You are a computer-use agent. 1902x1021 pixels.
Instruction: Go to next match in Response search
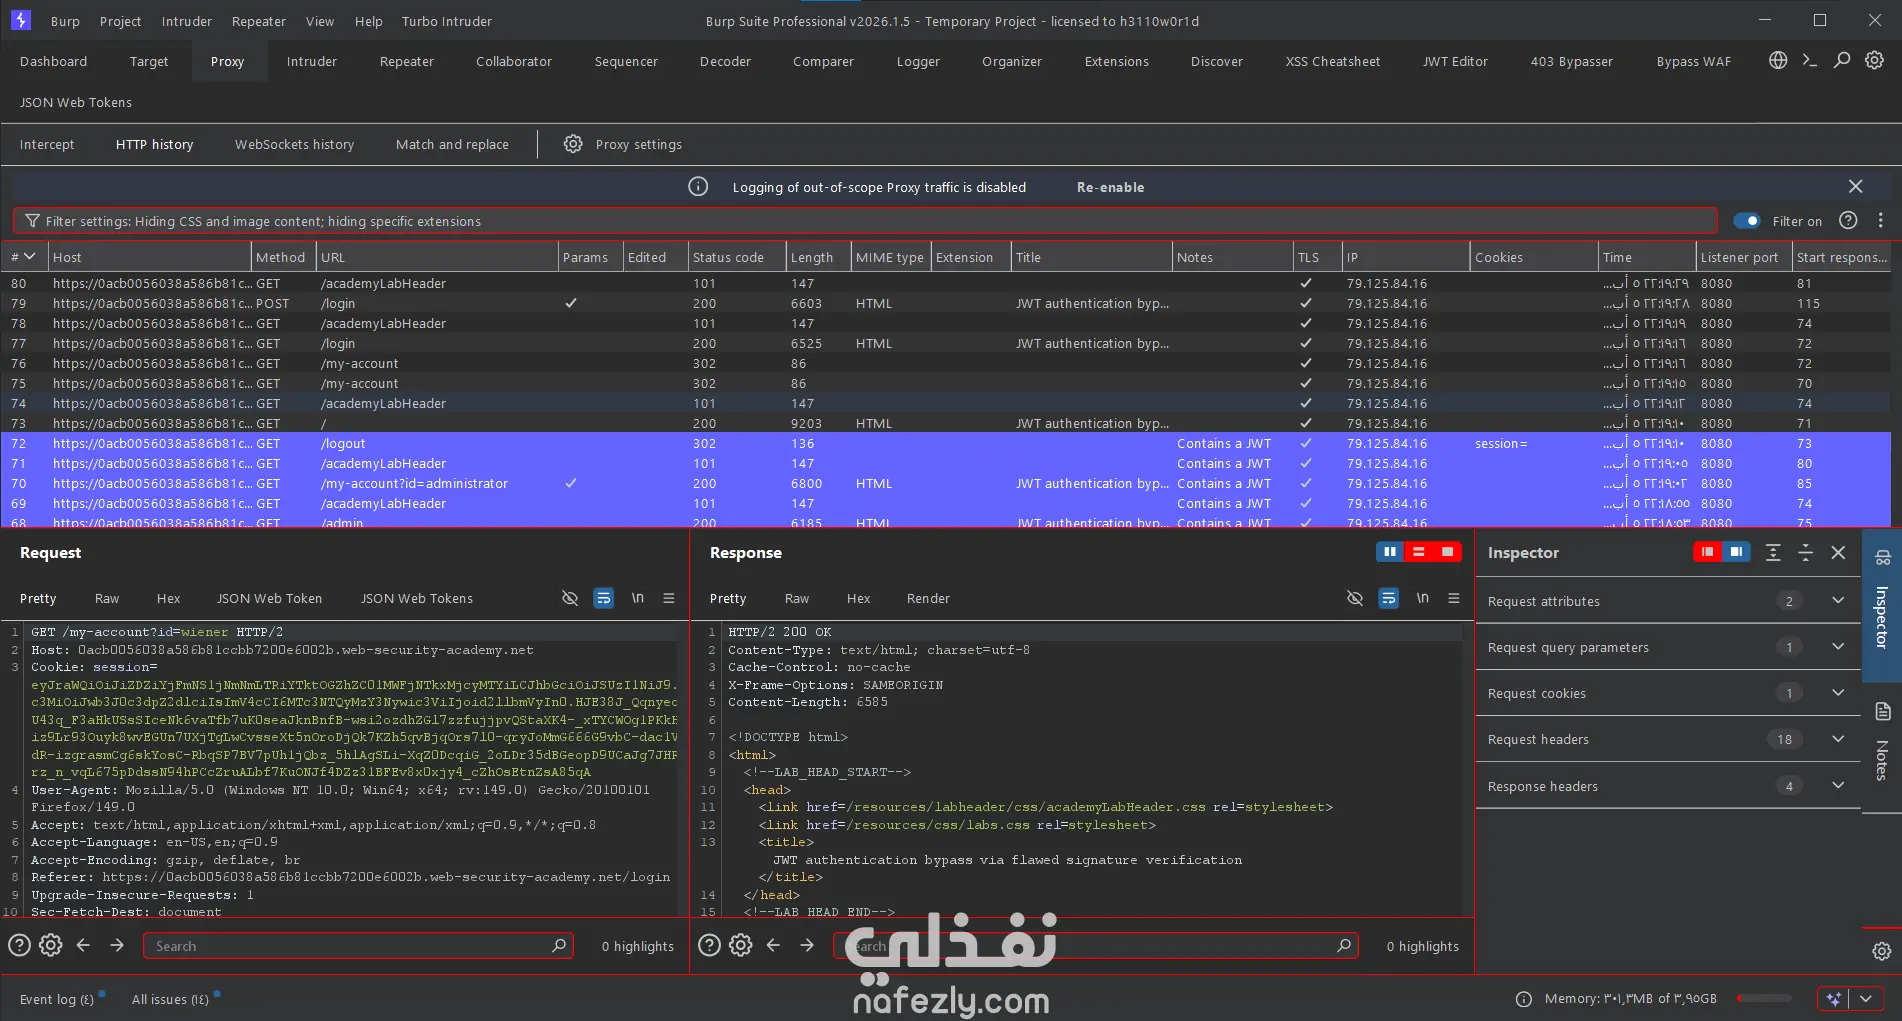[x=807, y=945]
